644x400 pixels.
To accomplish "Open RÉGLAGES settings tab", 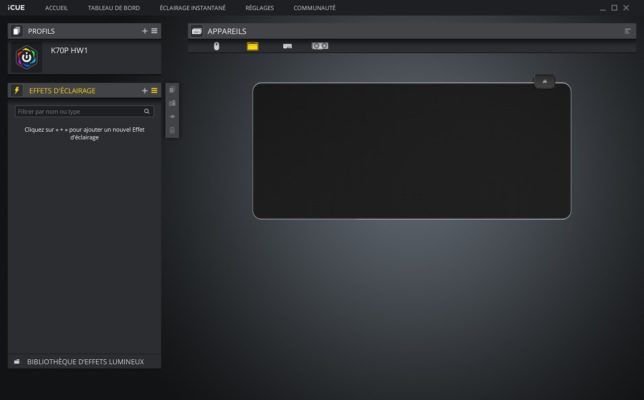I will pyautogui.click(x=260, y=8).
